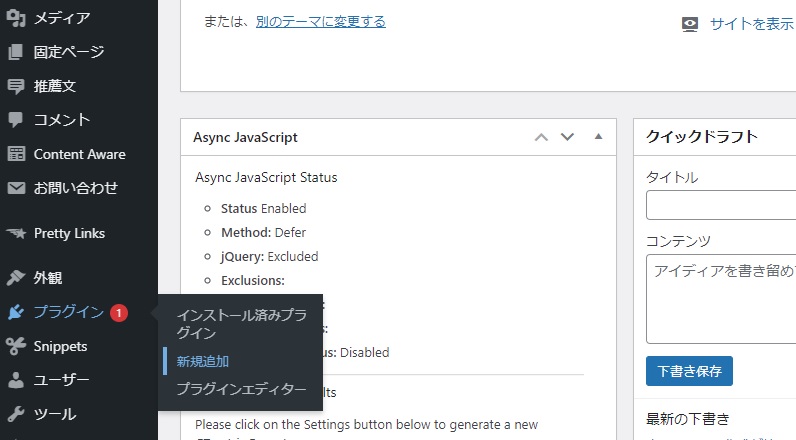The image size is (796, 440).
Task: Click the 固定ページ pages icon
Action: click(x=16, y=52)
